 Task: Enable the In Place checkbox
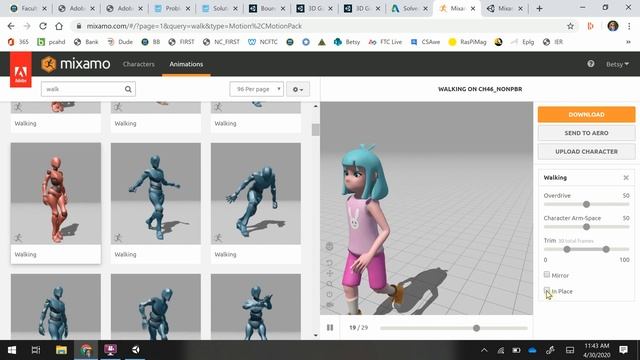(547, 290)
